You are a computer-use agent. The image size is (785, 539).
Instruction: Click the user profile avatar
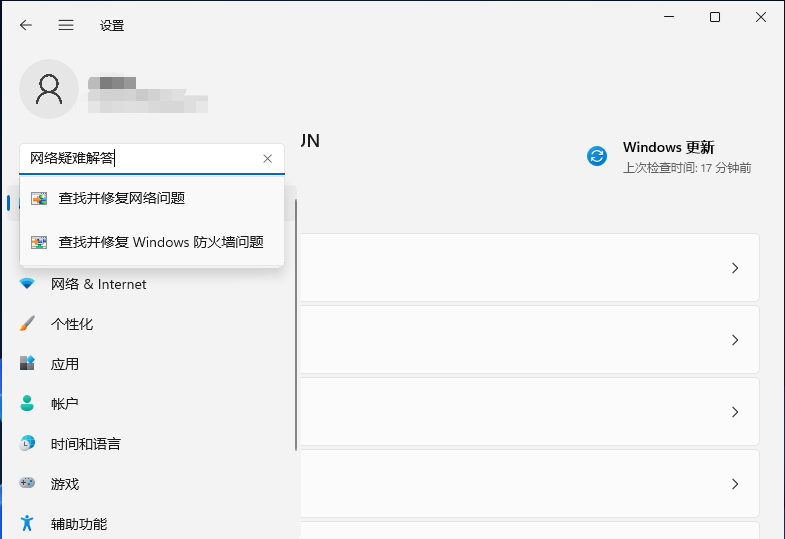[49, 89]
